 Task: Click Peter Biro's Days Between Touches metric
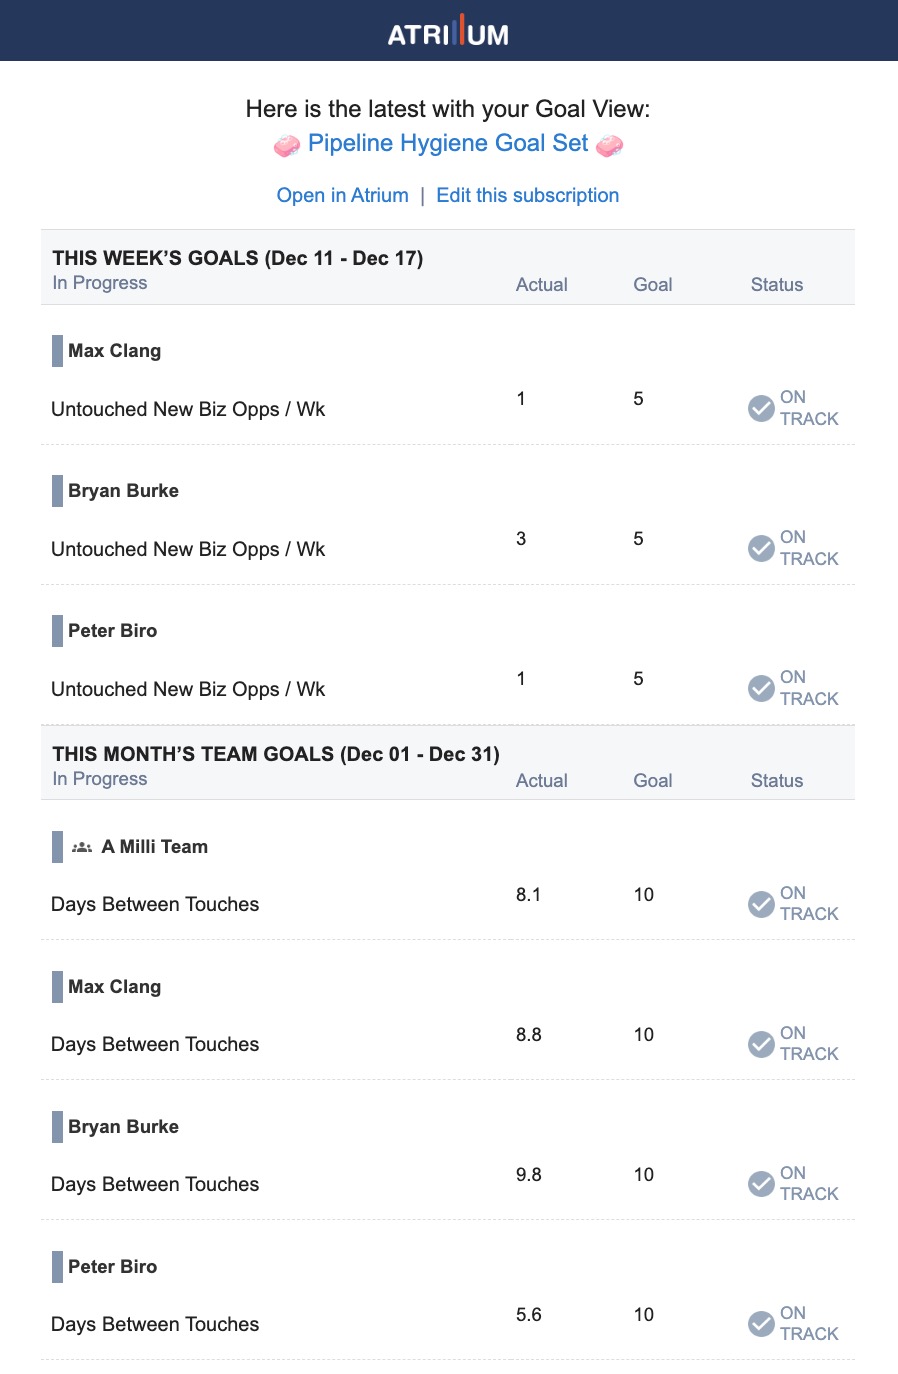tap(155, 1324)
